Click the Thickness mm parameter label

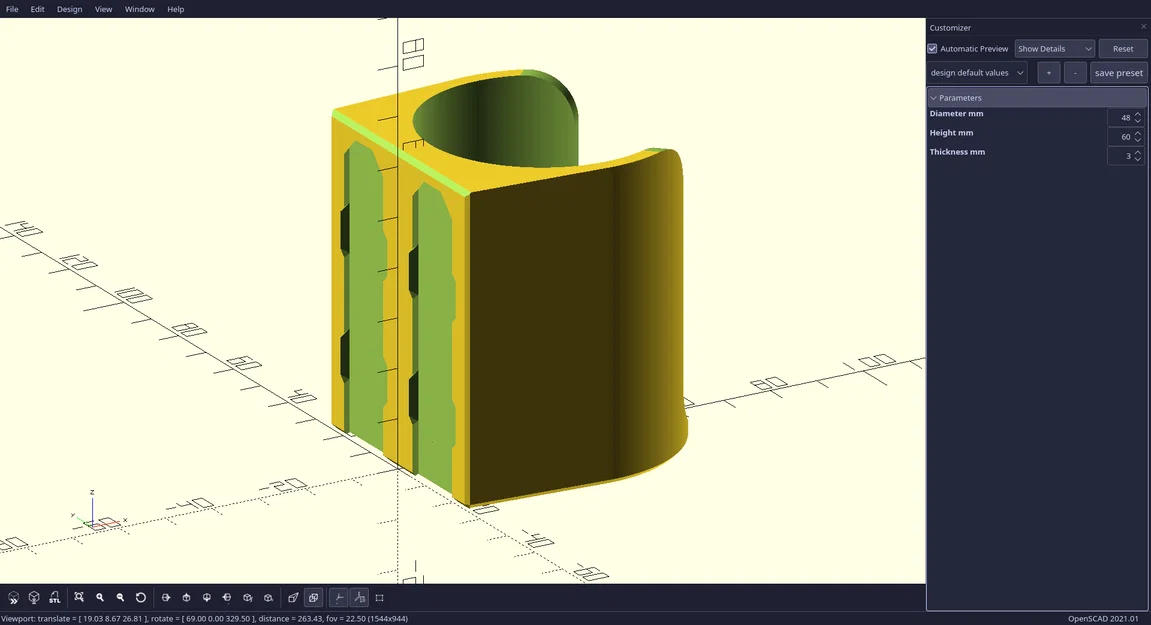pos(957,151)
